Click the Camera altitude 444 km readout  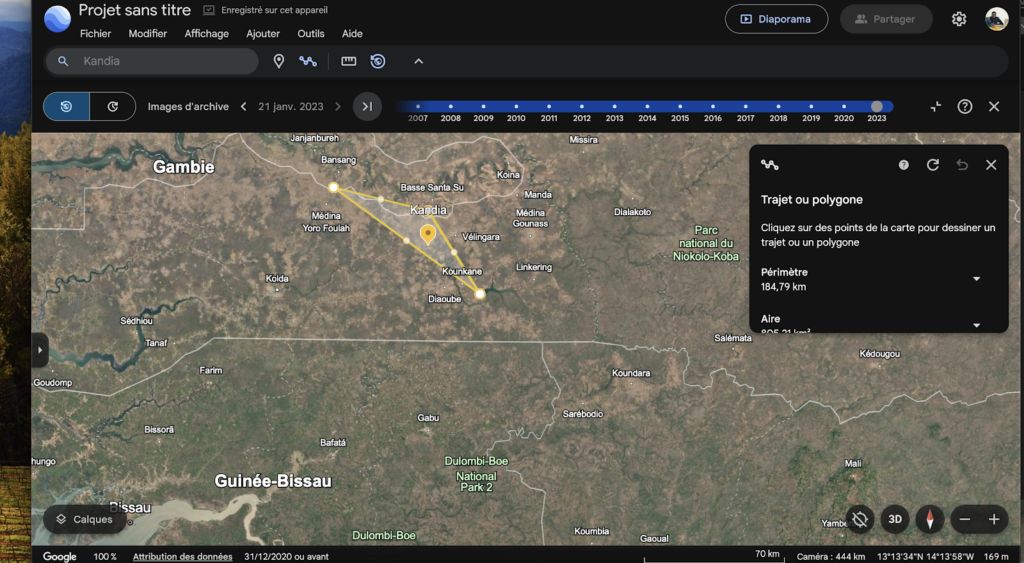point(831,556)
